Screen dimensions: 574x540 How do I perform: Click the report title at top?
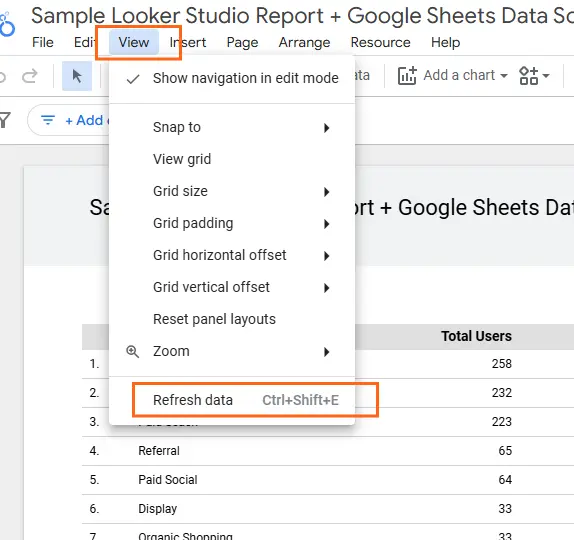[302, 15]
